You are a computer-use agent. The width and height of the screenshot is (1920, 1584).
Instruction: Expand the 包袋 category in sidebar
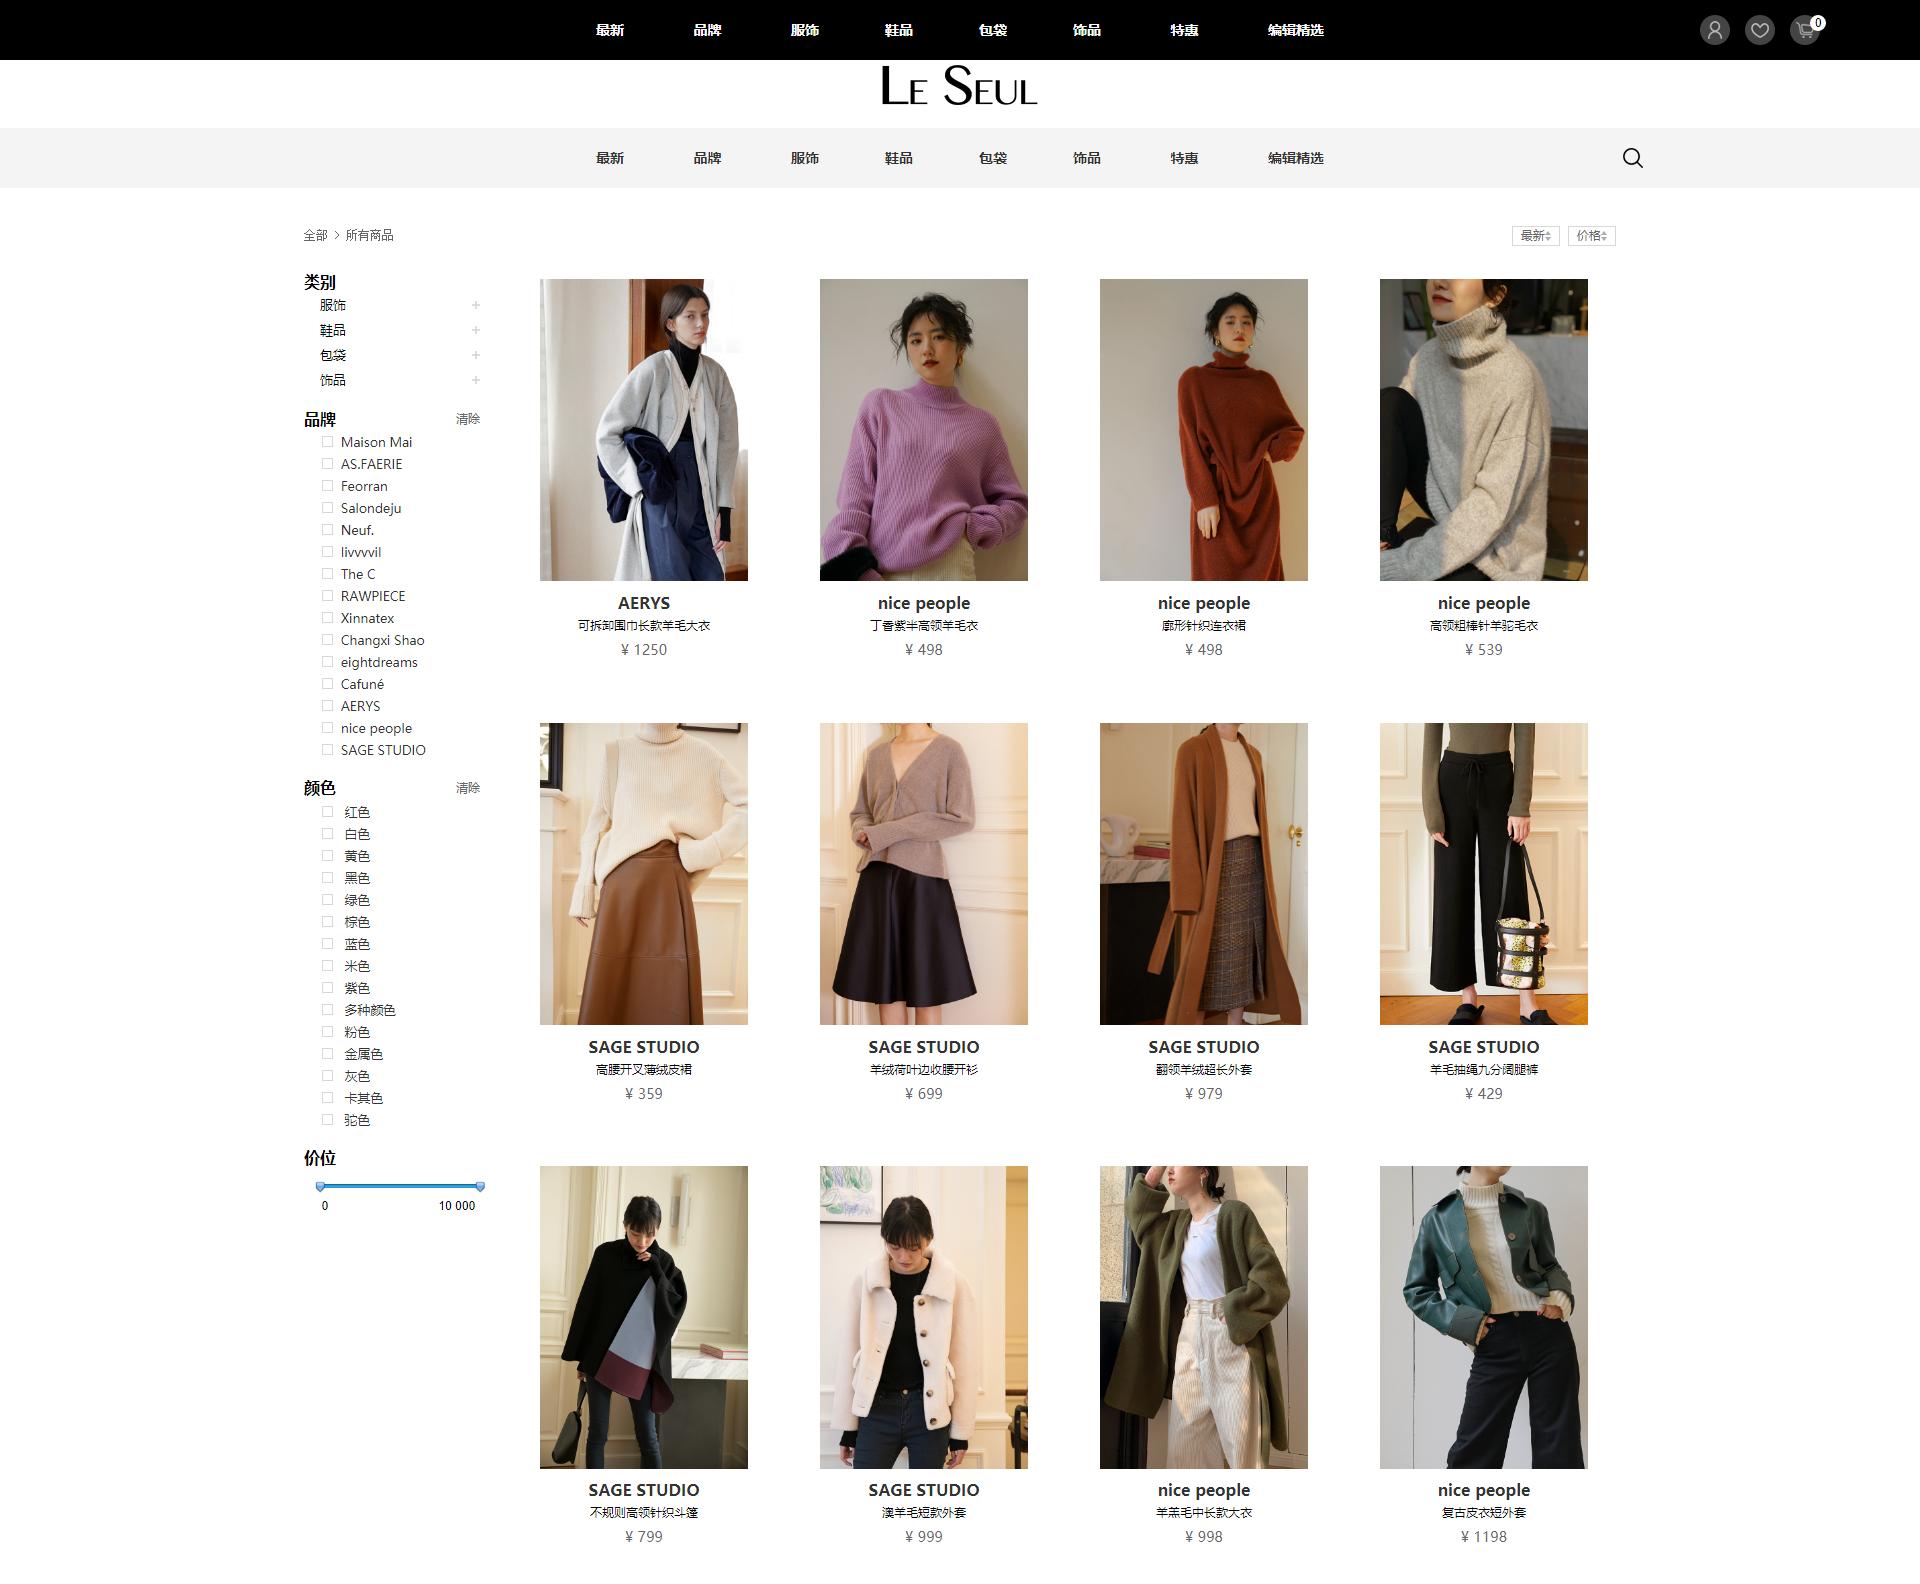click(x=476, y=355)
